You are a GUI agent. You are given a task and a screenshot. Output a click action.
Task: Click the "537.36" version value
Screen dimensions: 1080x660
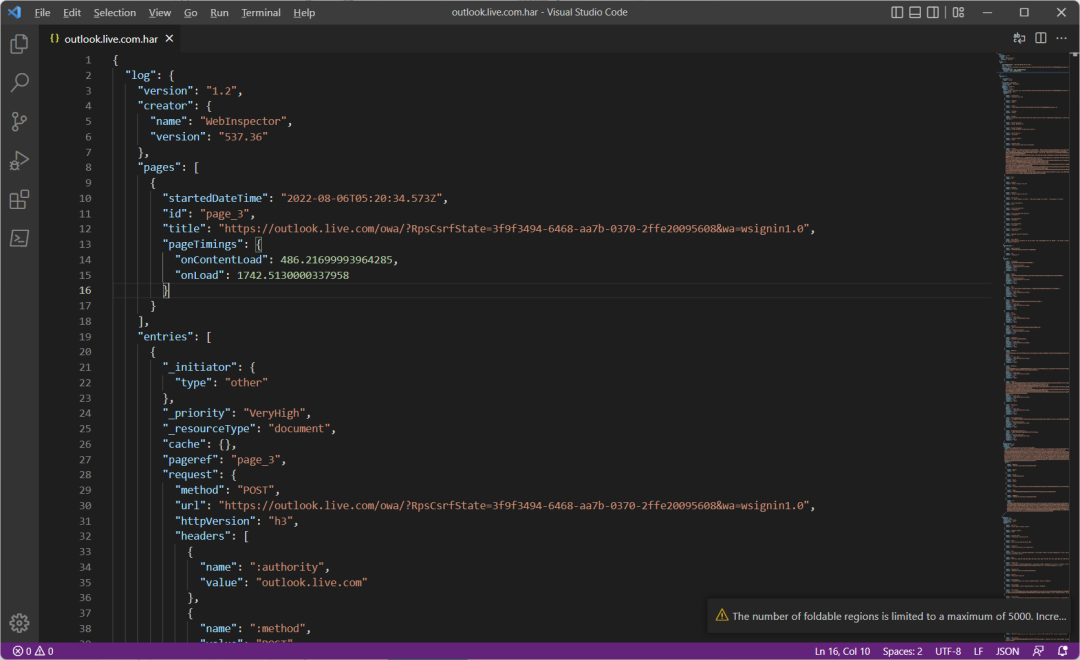point(243,136)
